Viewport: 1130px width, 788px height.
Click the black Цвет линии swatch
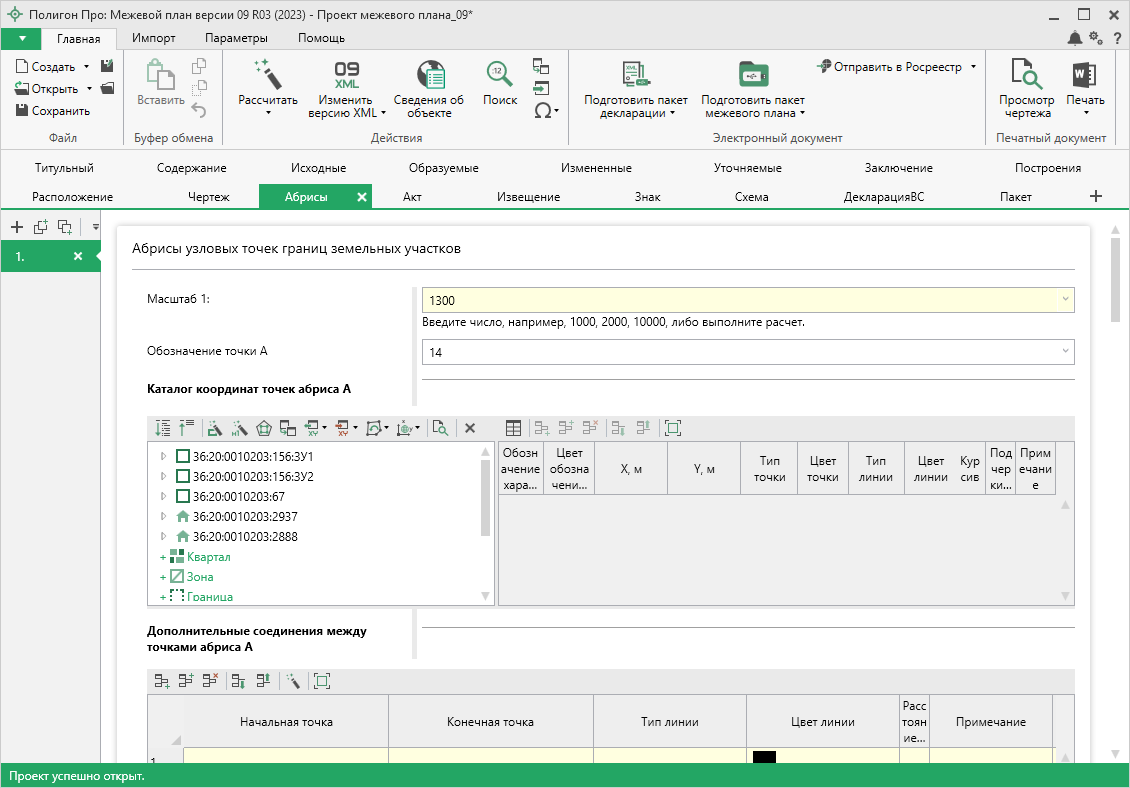click(x=764, y=757)
